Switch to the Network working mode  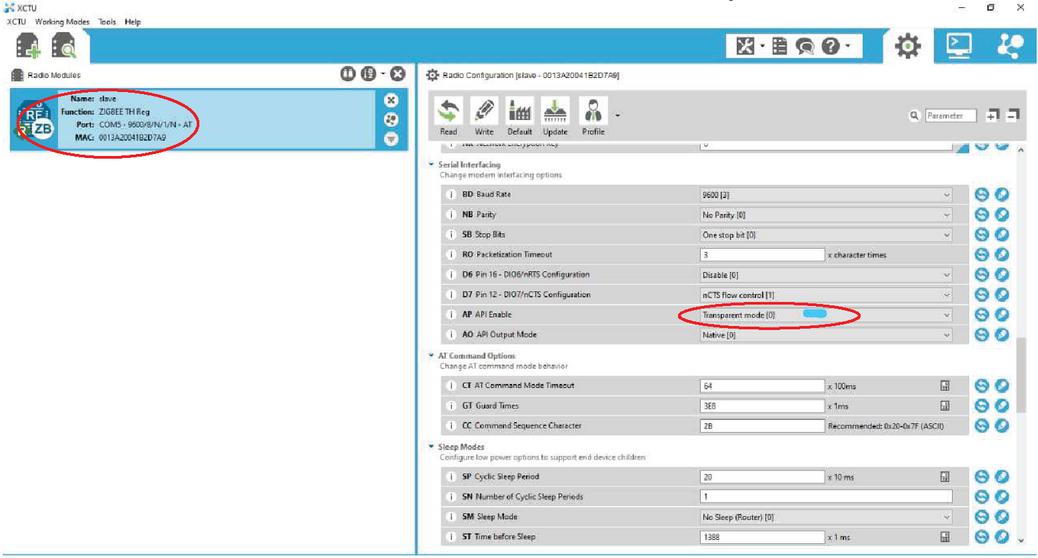(1010, 46)
